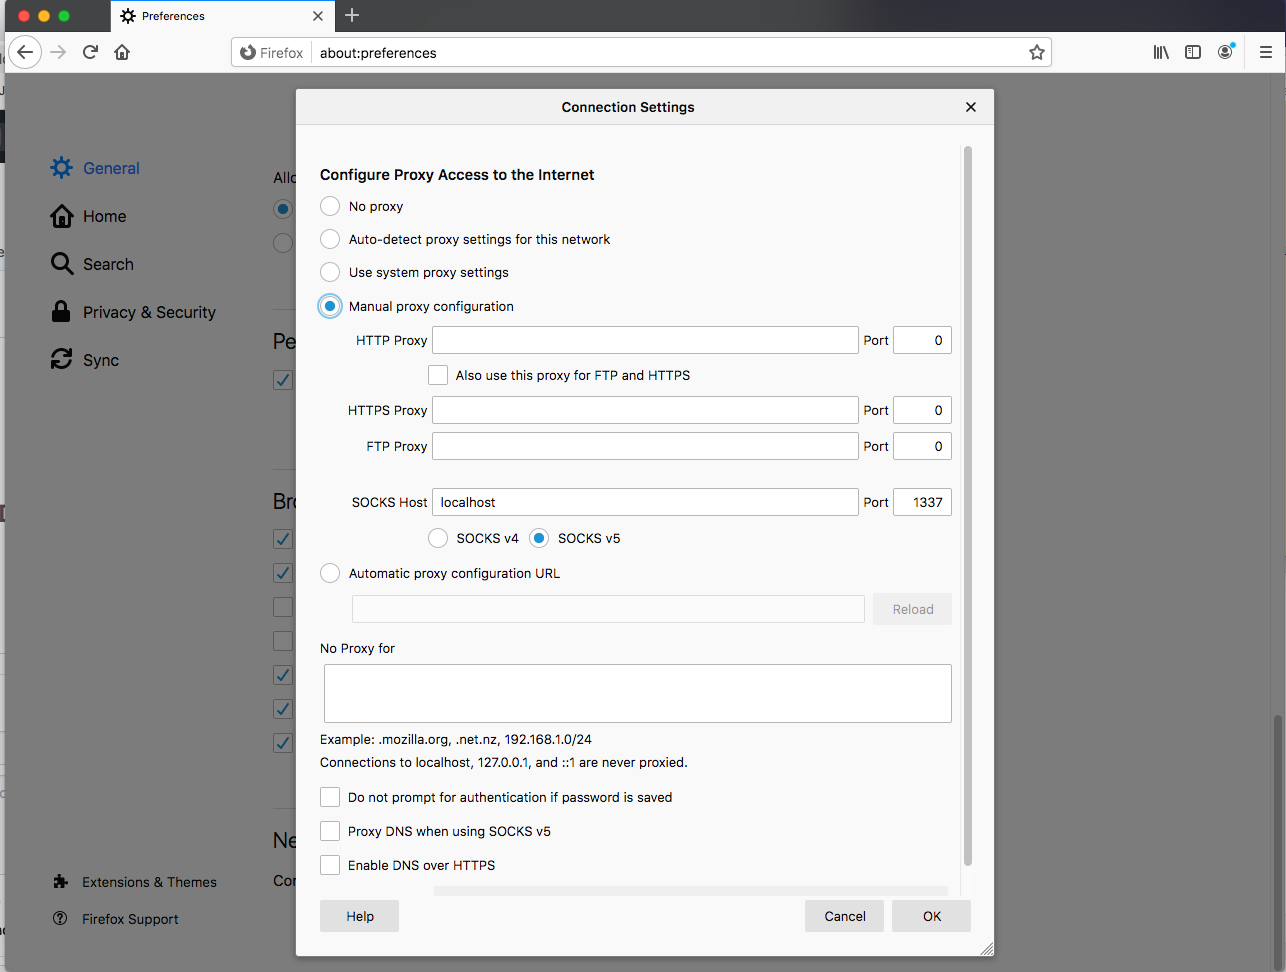Bookmark this page with the star icon
The height and width of the screenshot is (972, 1286).
click(1037, 52)
